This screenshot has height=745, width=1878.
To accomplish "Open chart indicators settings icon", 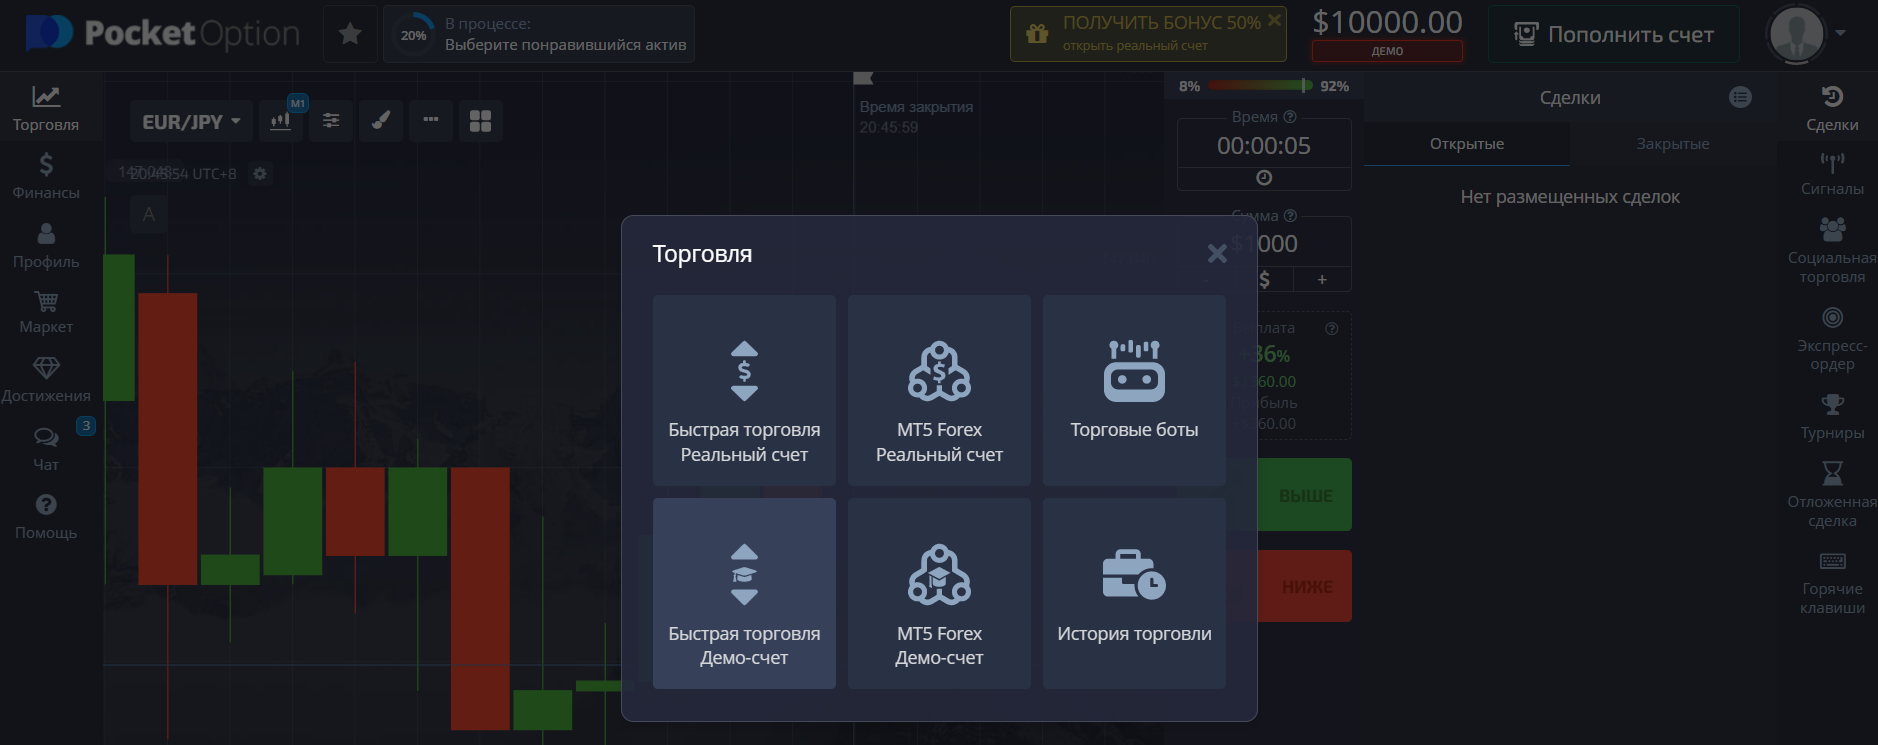I will pos(331,121).
